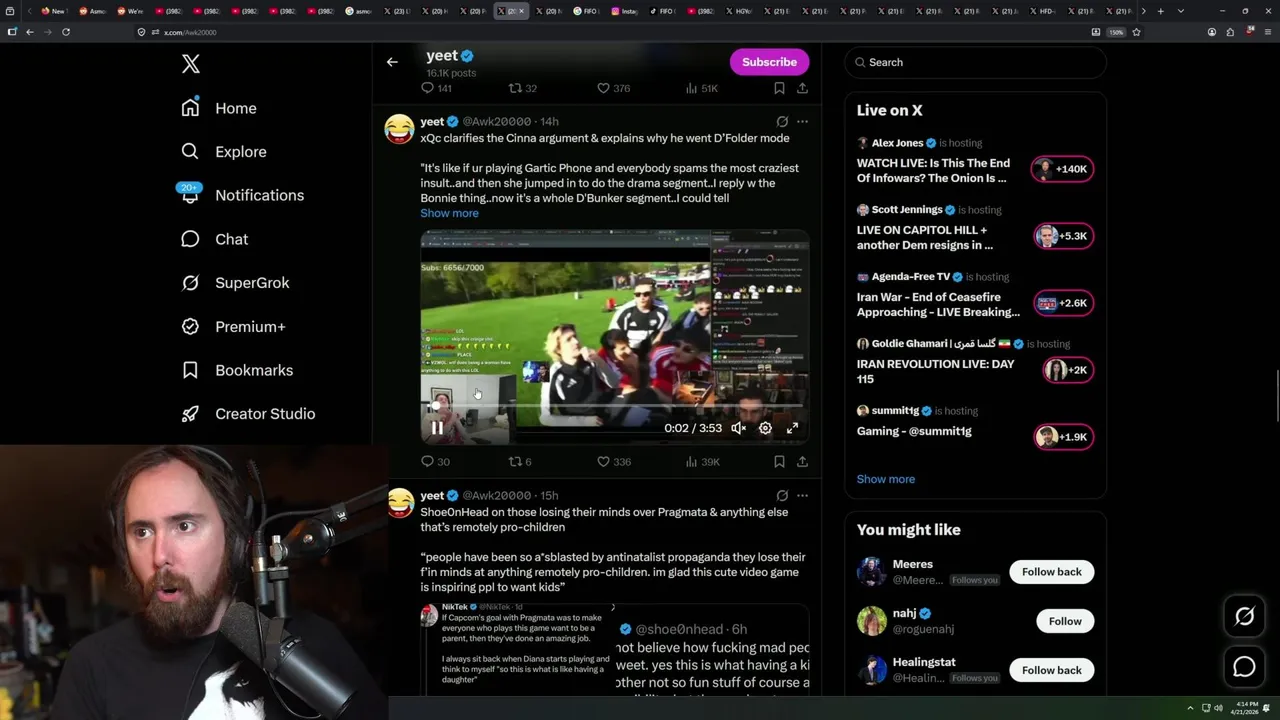Open the @Awk20000 handle on 14h post
This screenshot has width=1280, height=720.
(x=497, y=122)
